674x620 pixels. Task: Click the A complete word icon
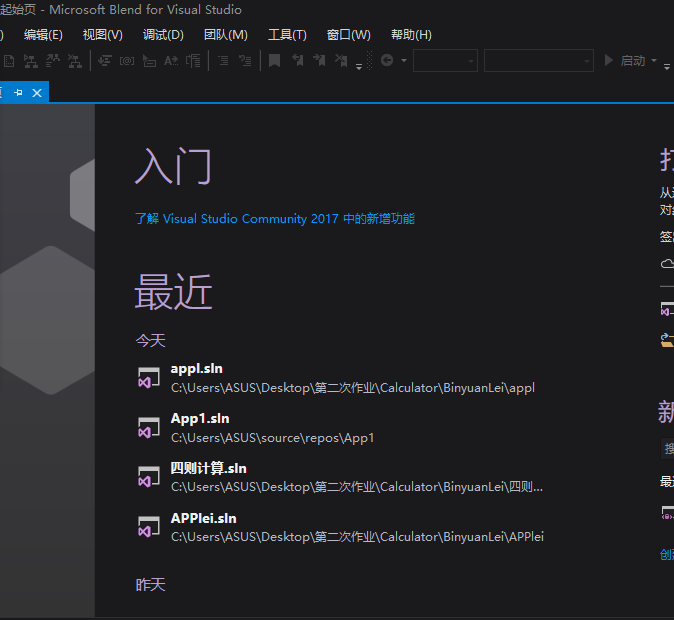171,61
